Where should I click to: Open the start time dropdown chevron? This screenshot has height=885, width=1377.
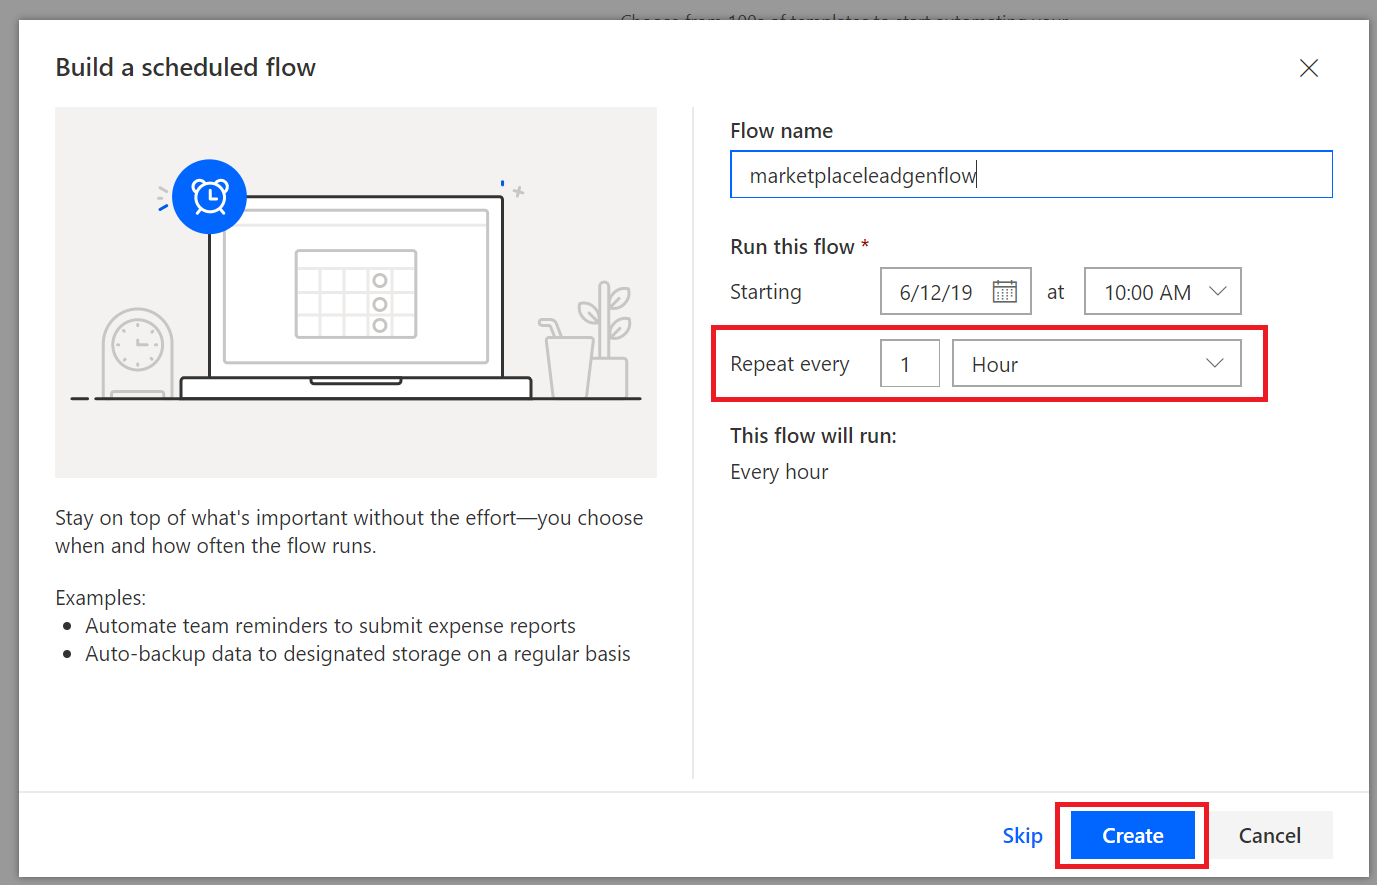tap(1218, 291)
